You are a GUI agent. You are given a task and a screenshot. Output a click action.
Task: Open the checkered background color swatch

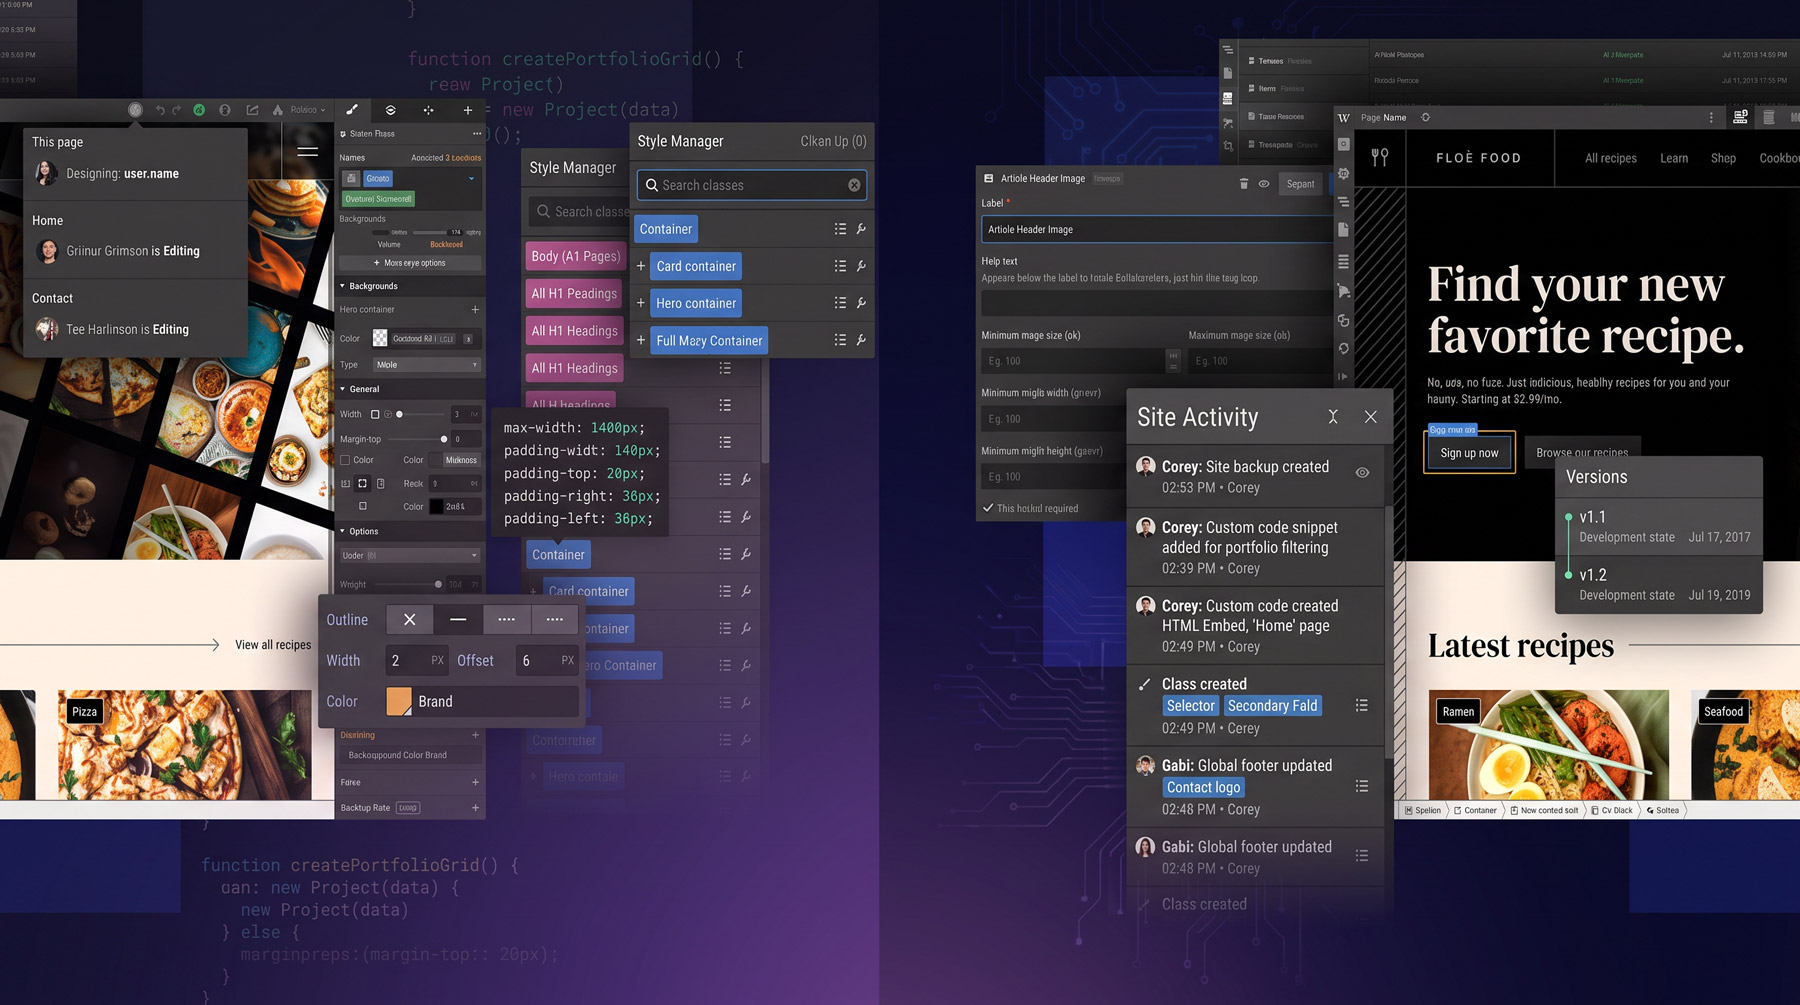click(380, 338)
